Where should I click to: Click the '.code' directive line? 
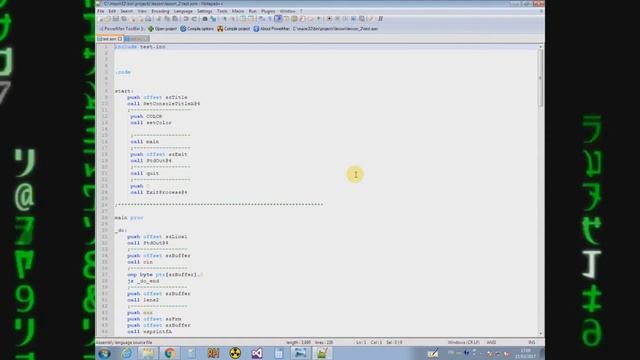[x=123, y=72]
